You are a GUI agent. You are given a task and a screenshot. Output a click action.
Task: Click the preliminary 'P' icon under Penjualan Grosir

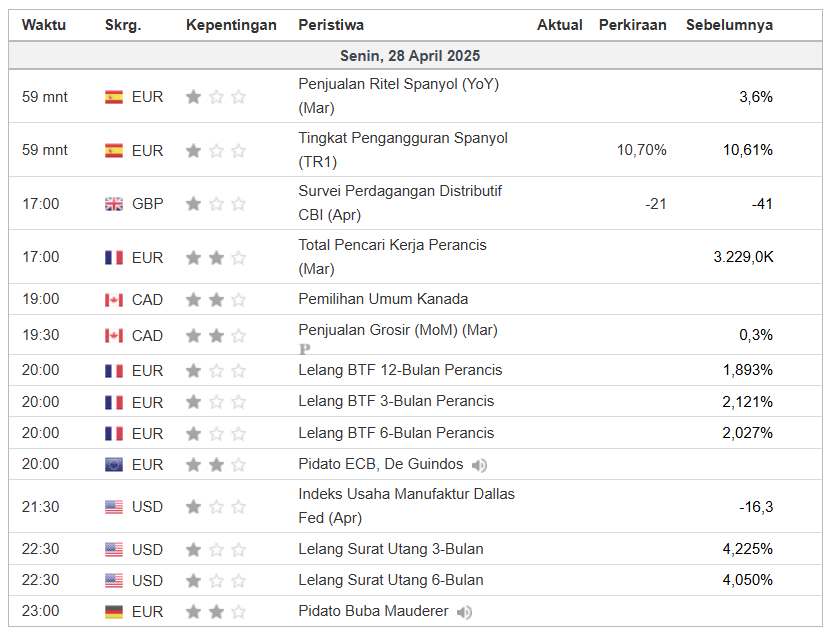point(304,349)
